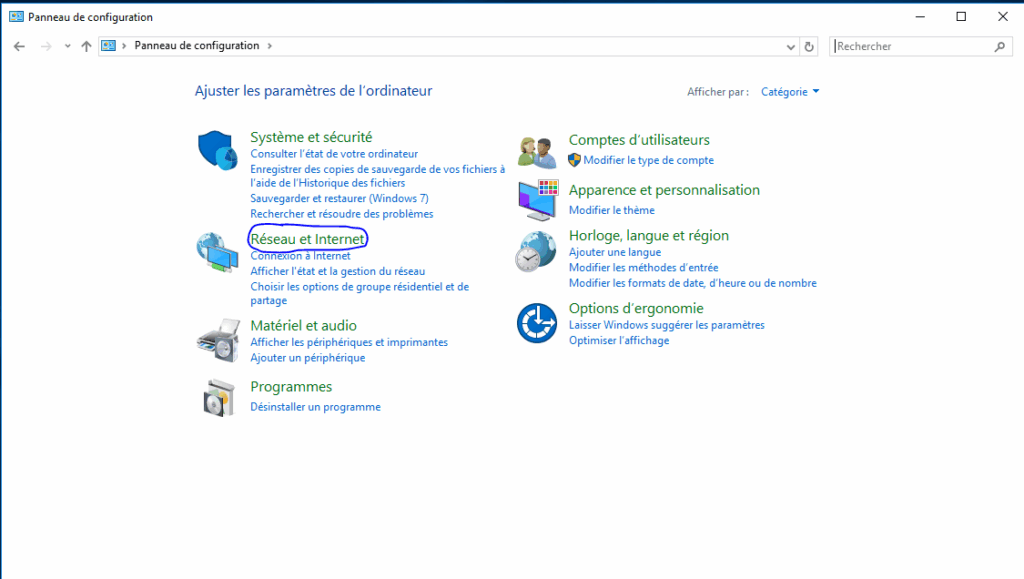Click the Apparence et personnalisation monitor icon

pyautogui.click(x=536, y=201)
